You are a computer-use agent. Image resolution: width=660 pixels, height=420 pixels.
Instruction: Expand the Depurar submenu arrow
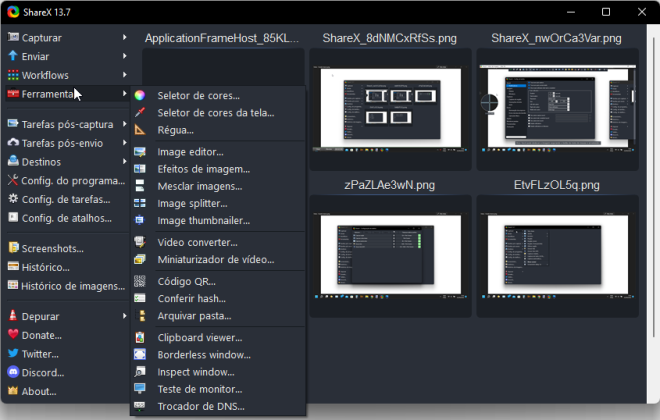pyautogui.click(x=125, y=316)
